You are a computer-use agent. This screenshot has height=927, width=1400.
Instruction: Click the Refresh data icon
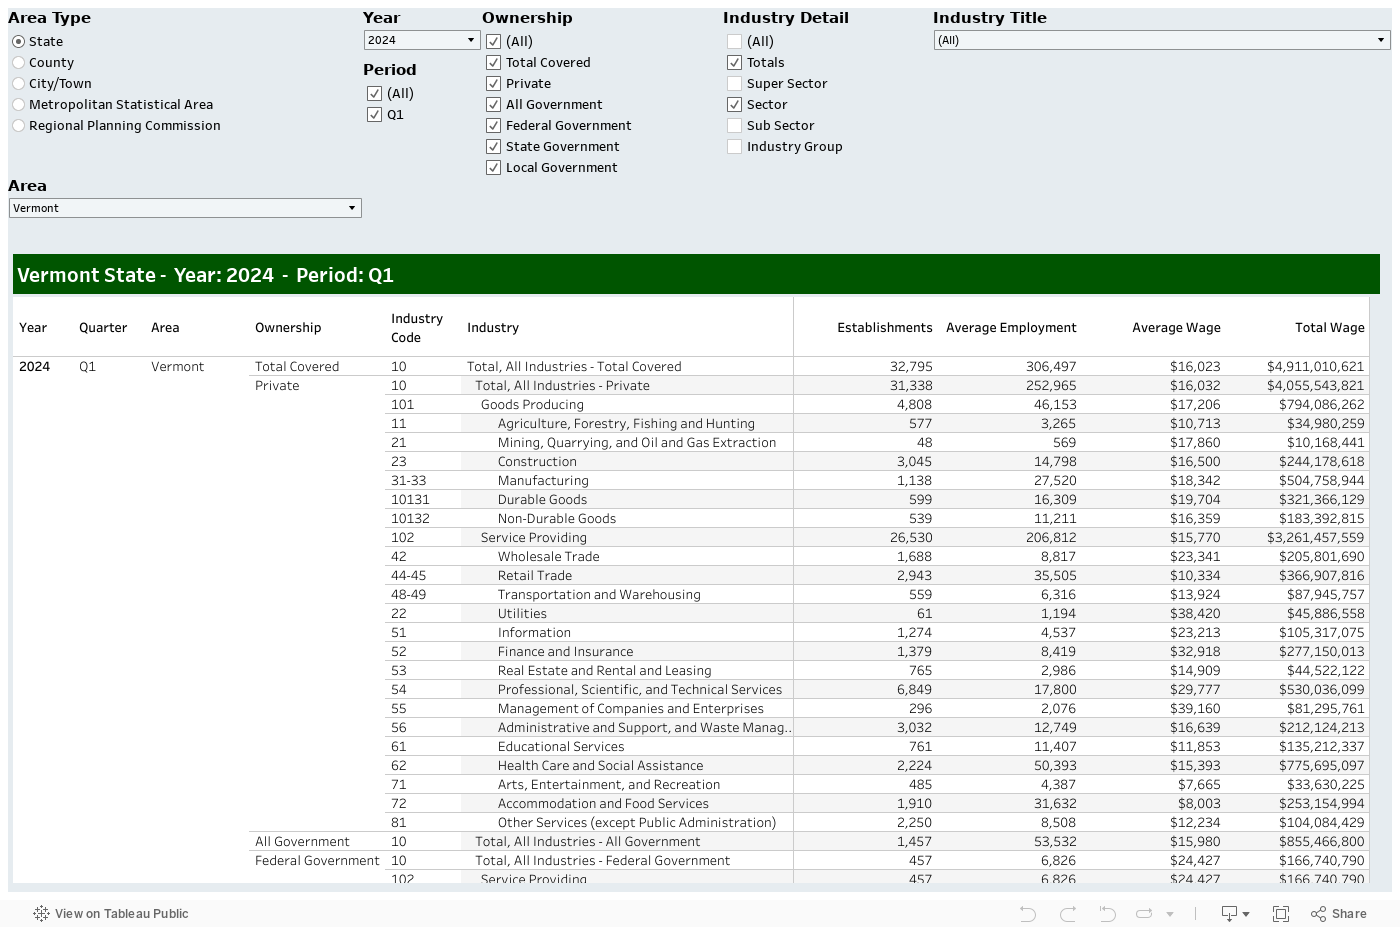(1144, 913)
